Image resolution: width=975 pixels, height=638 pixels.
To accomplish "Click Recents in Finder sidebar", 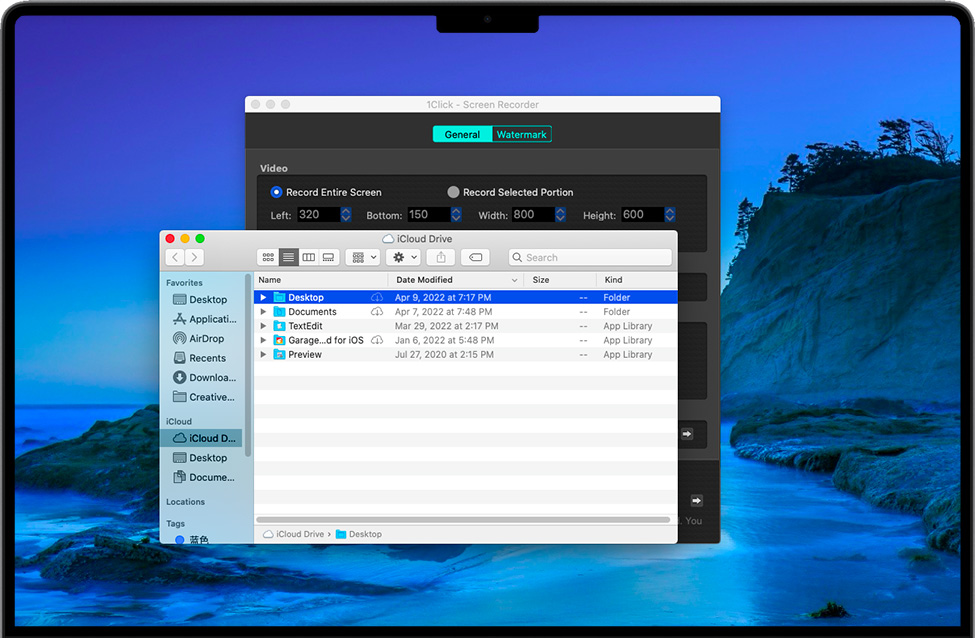I will click(x=207, y=358).
